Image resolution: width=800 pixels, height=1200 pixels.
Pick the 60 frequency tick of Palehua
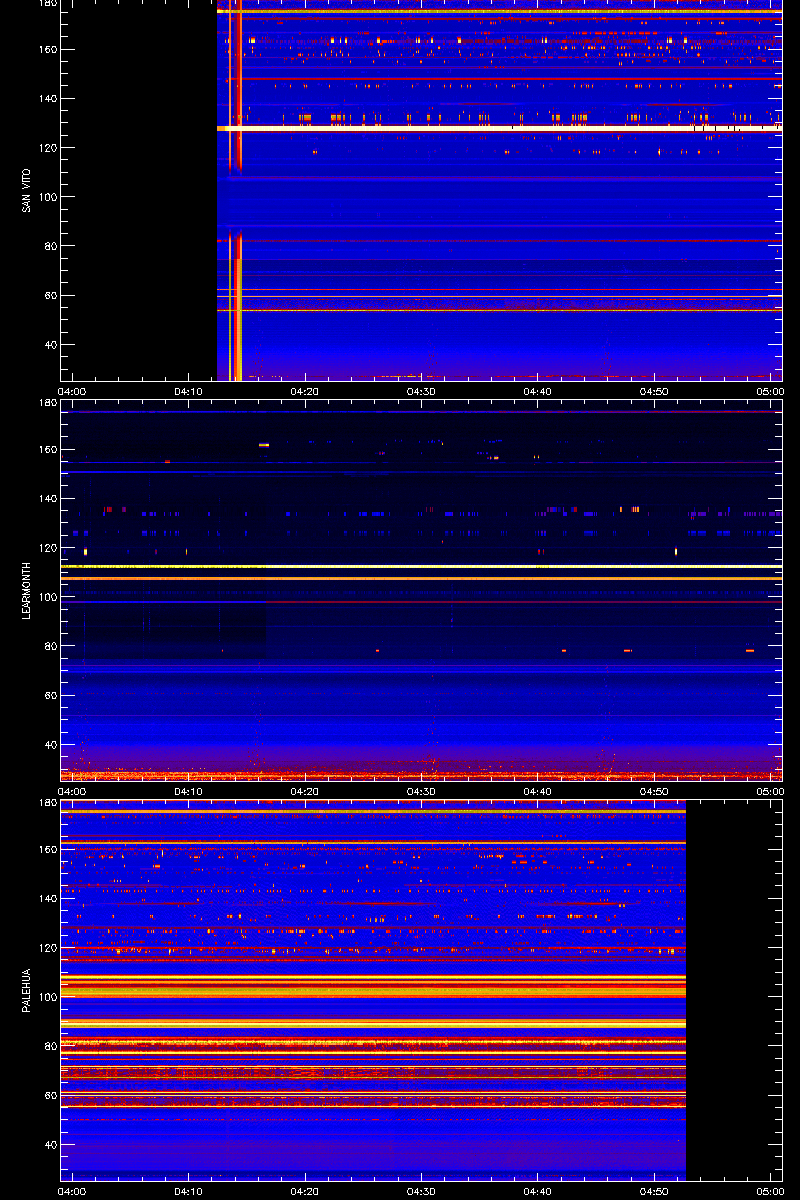point(50,1096)
